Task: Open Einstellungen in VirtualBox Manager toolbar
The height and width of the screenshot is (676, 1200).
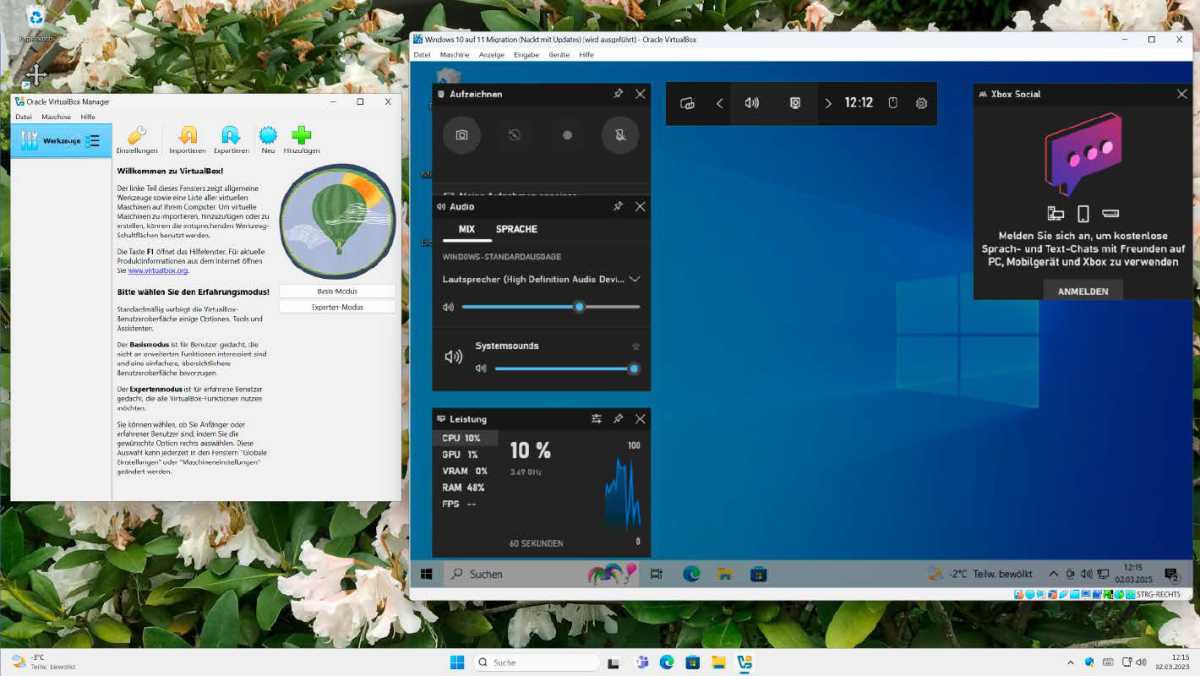Action: pyautogui.click(x=137, y=139)
